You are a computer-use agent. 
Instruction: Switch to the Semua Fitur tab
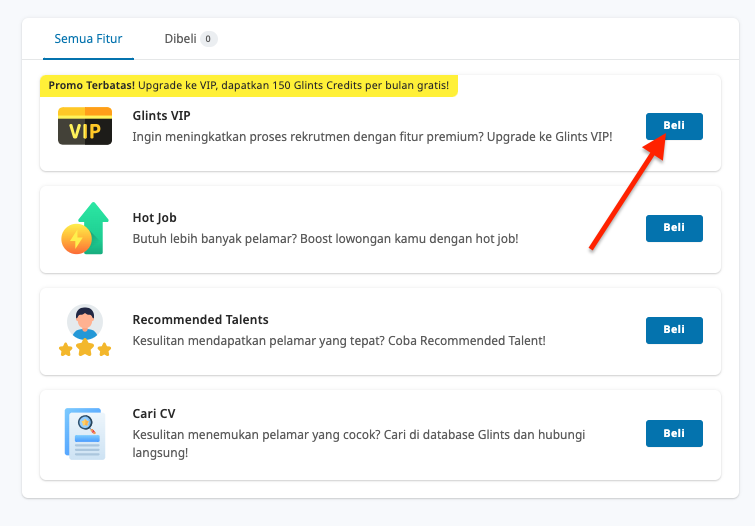coord(88,39)
